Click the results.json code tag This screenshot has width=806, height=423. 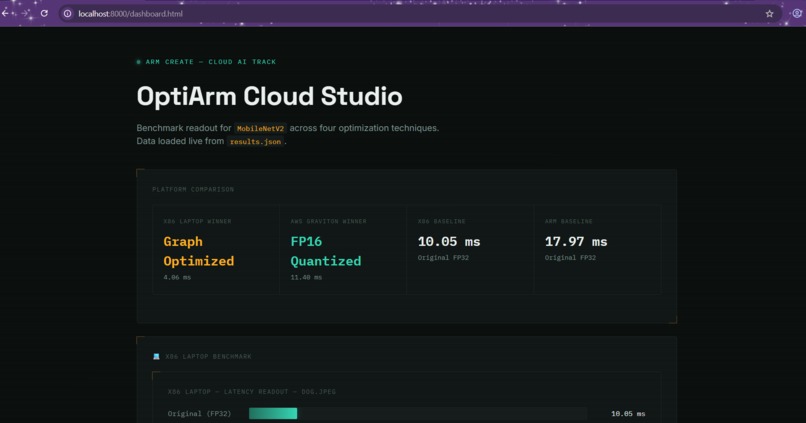click(255, 141)
